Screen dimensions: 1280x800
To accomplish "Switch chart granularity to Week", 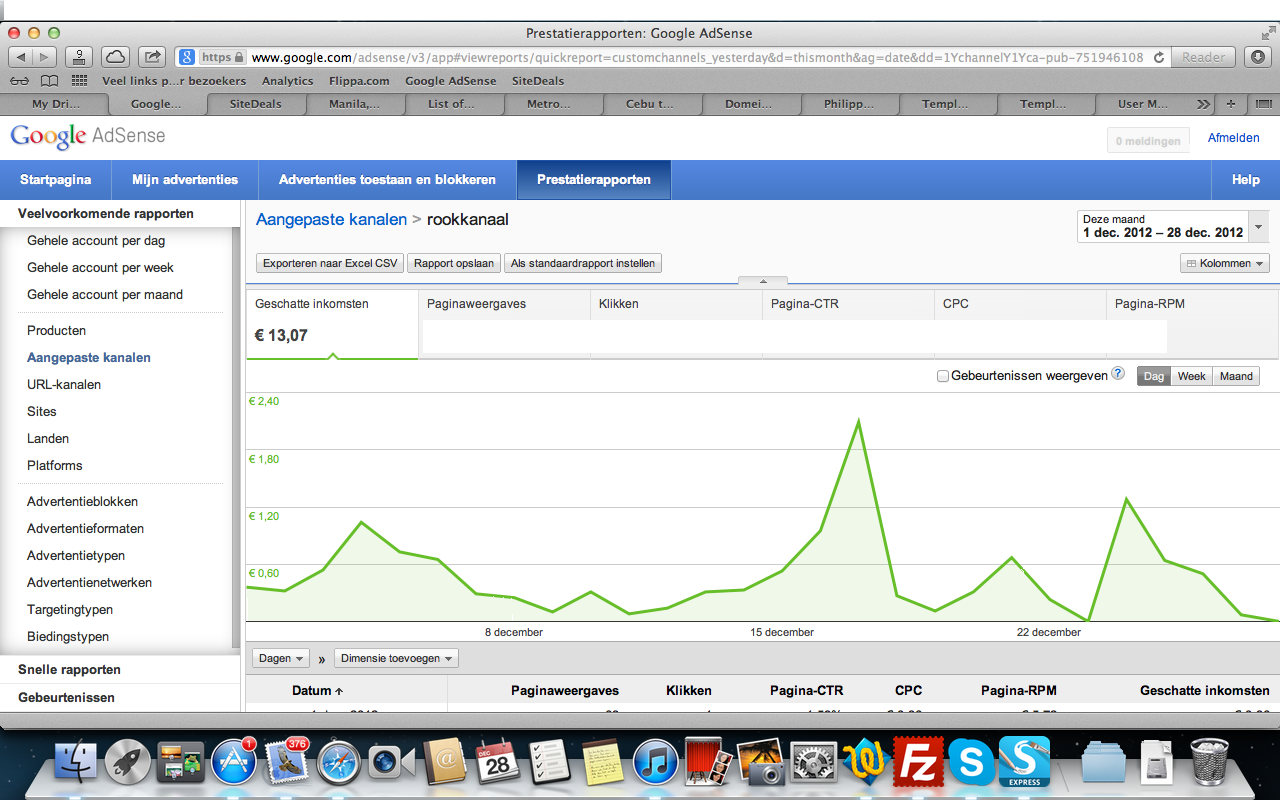I will 1191,376.
